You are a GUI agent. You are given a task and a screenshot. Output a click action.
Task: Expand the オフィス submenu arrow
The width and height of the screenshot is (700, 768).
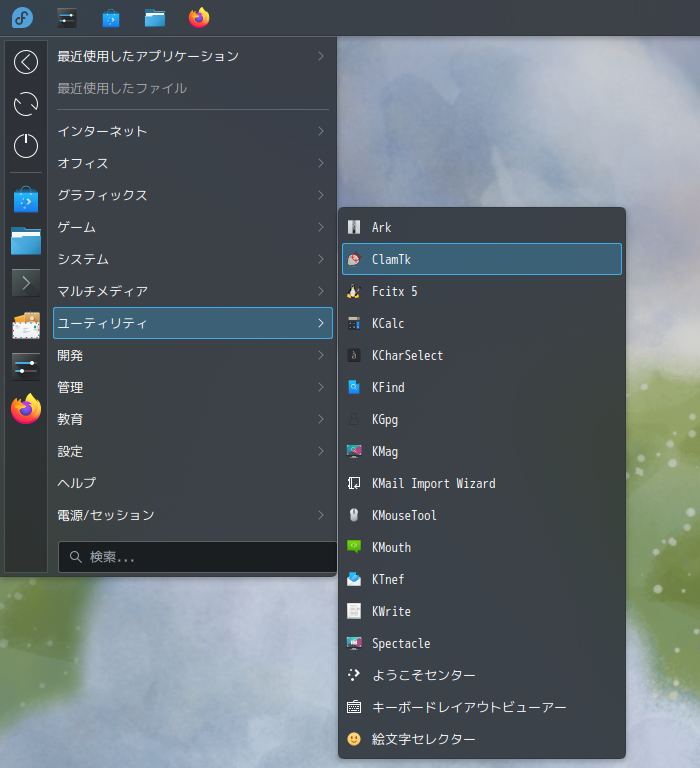pos(321,163)
